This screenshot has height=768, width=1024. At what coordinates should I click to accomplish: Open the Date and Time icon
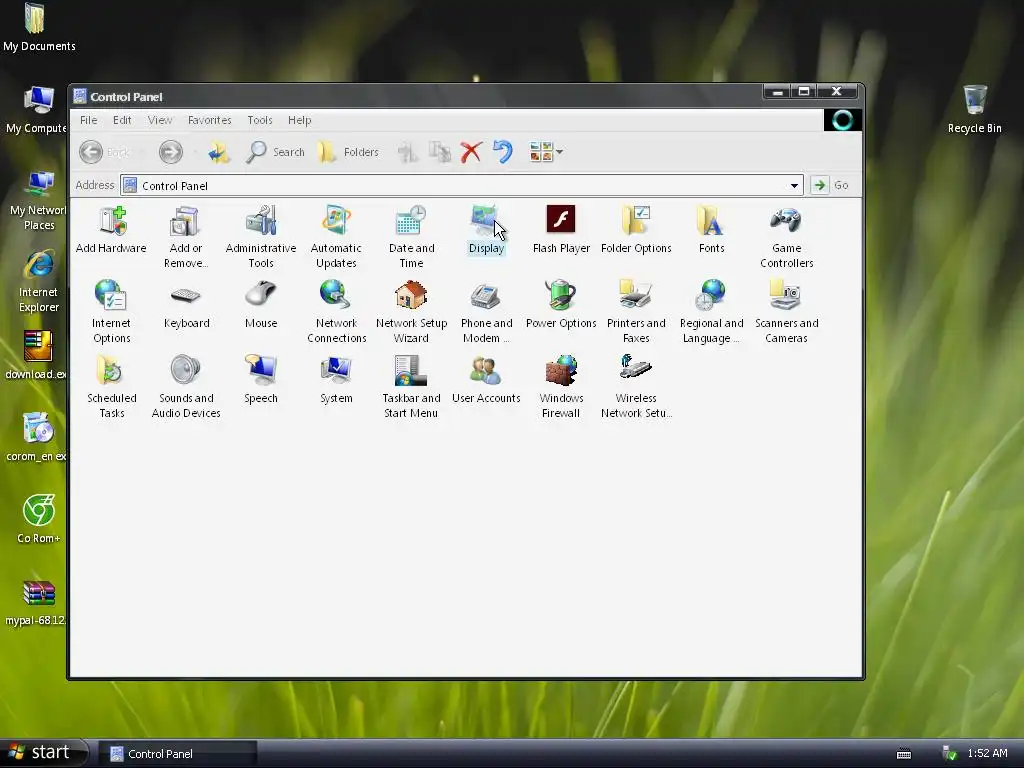point(411,221)
